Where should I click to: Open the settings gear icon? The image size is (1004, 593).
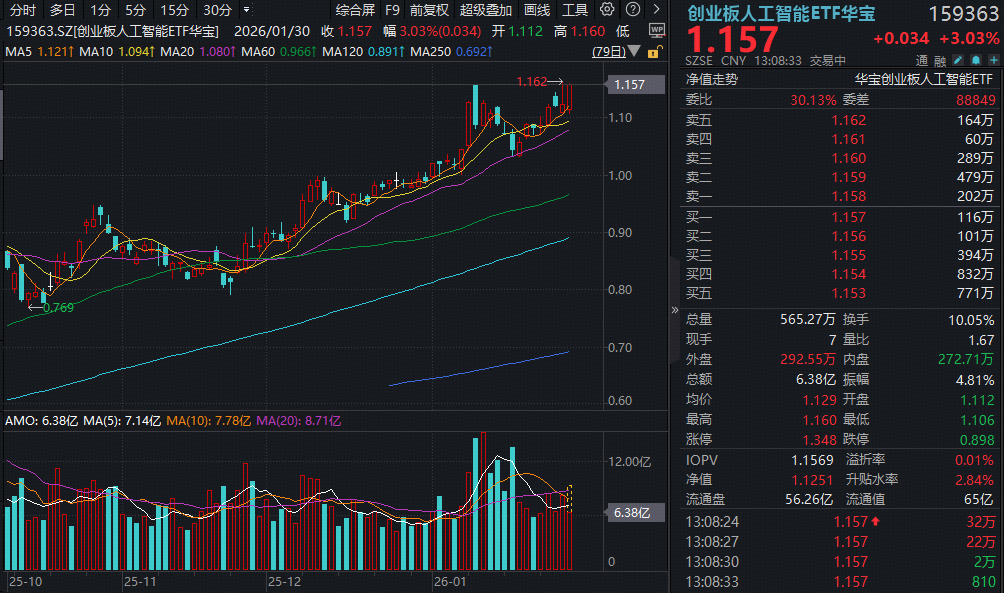click(x=606, y=8)
